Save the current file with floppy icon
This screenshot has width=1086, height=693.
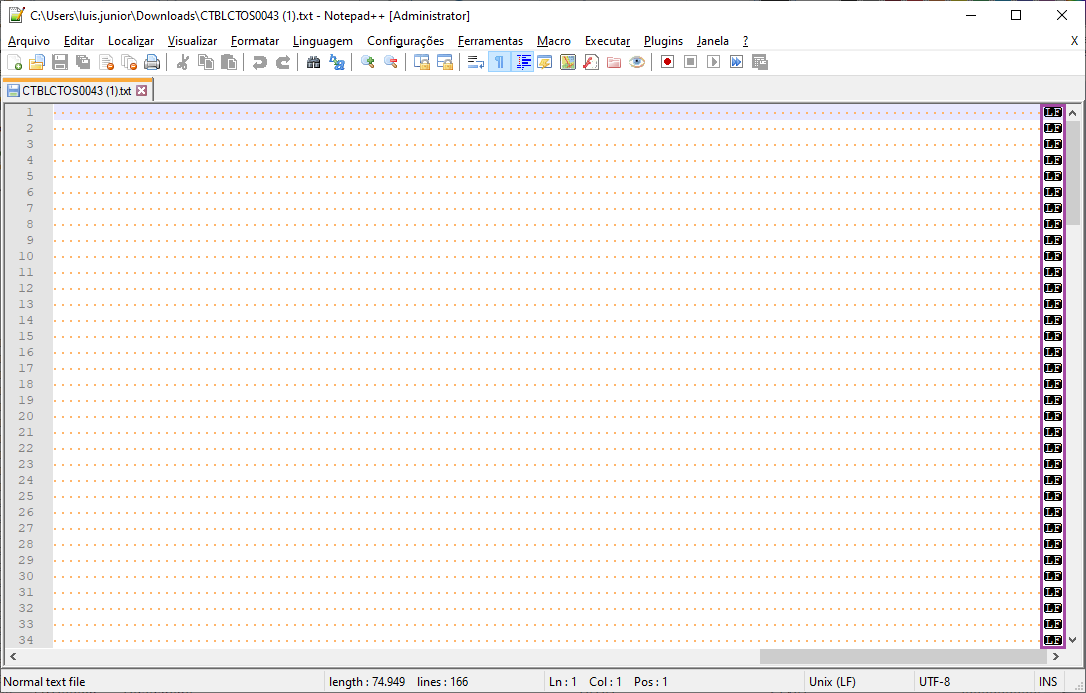pyautogui.click(x=60, y=62)
